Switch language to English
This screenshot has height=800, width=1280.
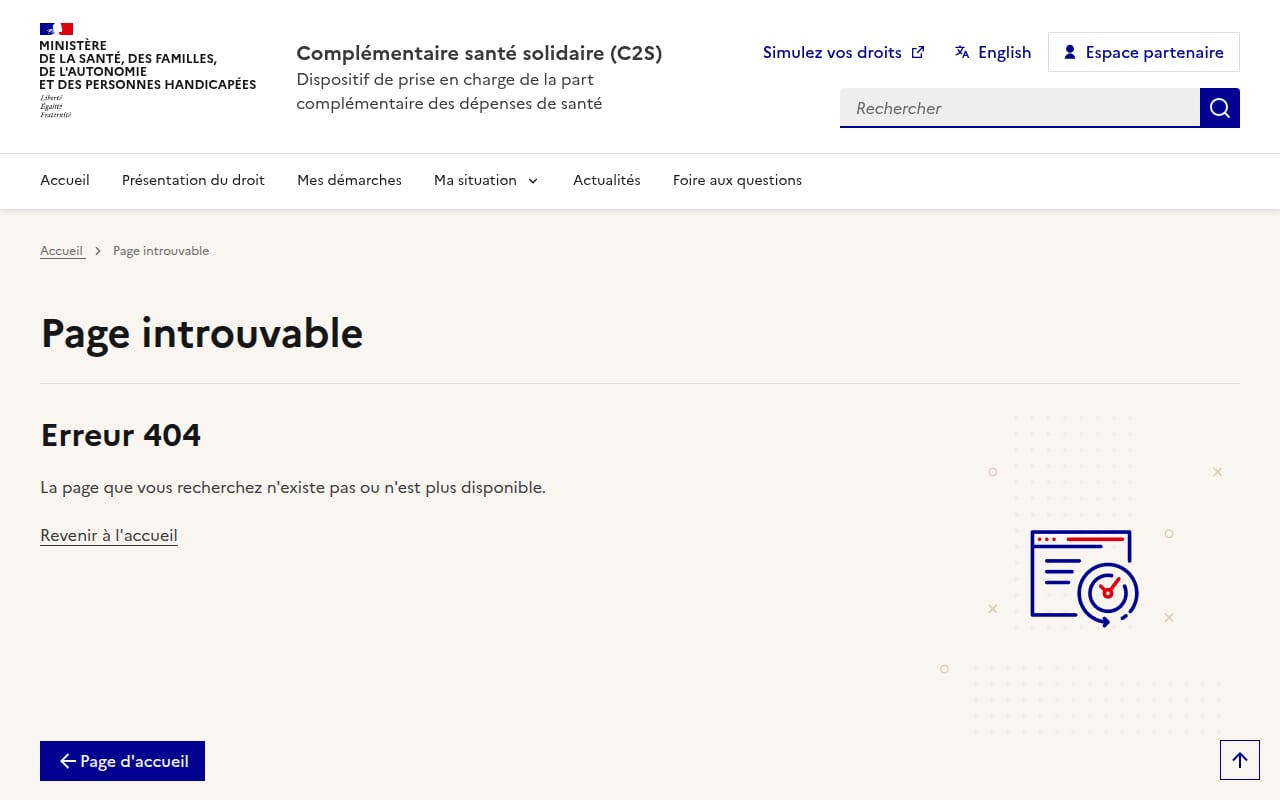(993, 52)
